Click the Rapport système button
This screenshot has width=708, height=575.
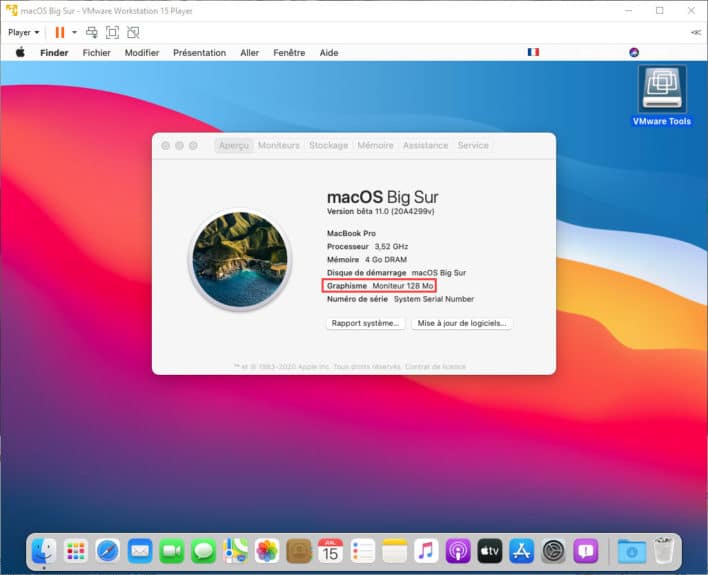coord(365,323)
